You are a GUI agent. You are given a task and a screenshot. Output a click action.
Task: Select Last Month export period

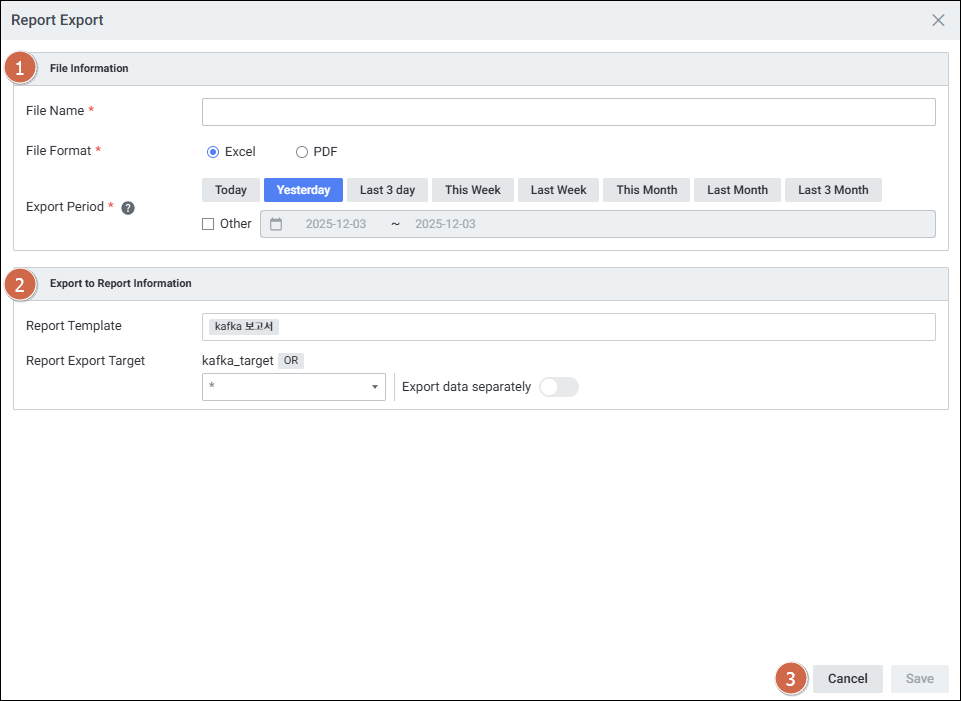click(x=737, y=190)
